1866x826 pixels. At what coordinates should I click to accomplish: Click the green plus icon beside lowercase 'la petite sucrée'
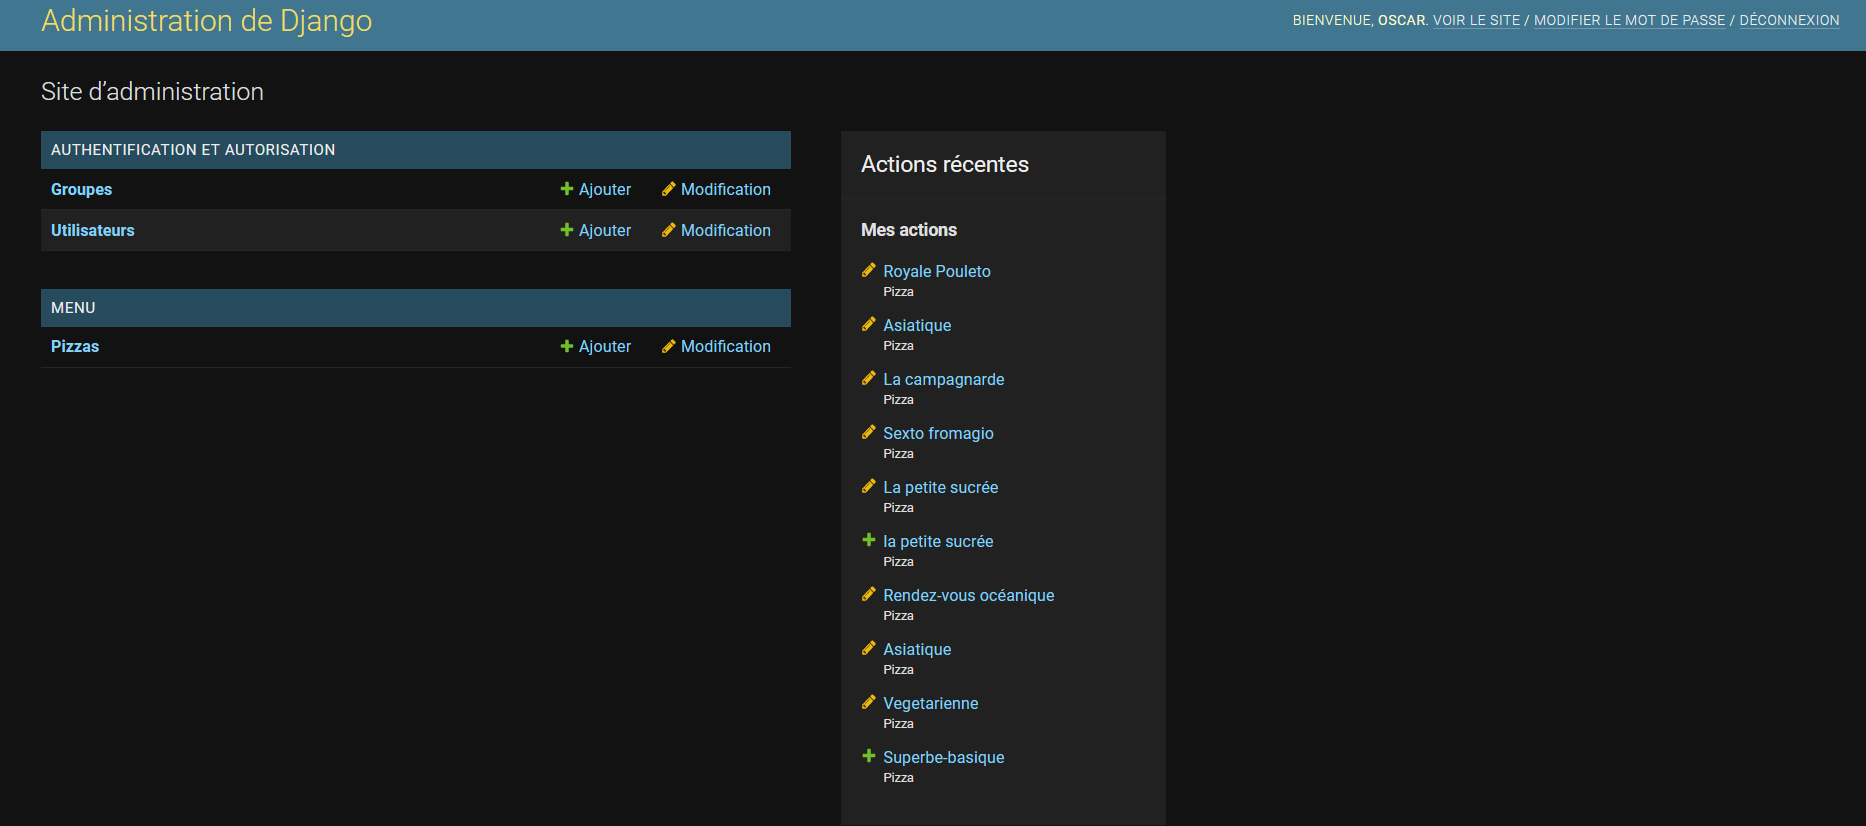[x=869, y=540]
